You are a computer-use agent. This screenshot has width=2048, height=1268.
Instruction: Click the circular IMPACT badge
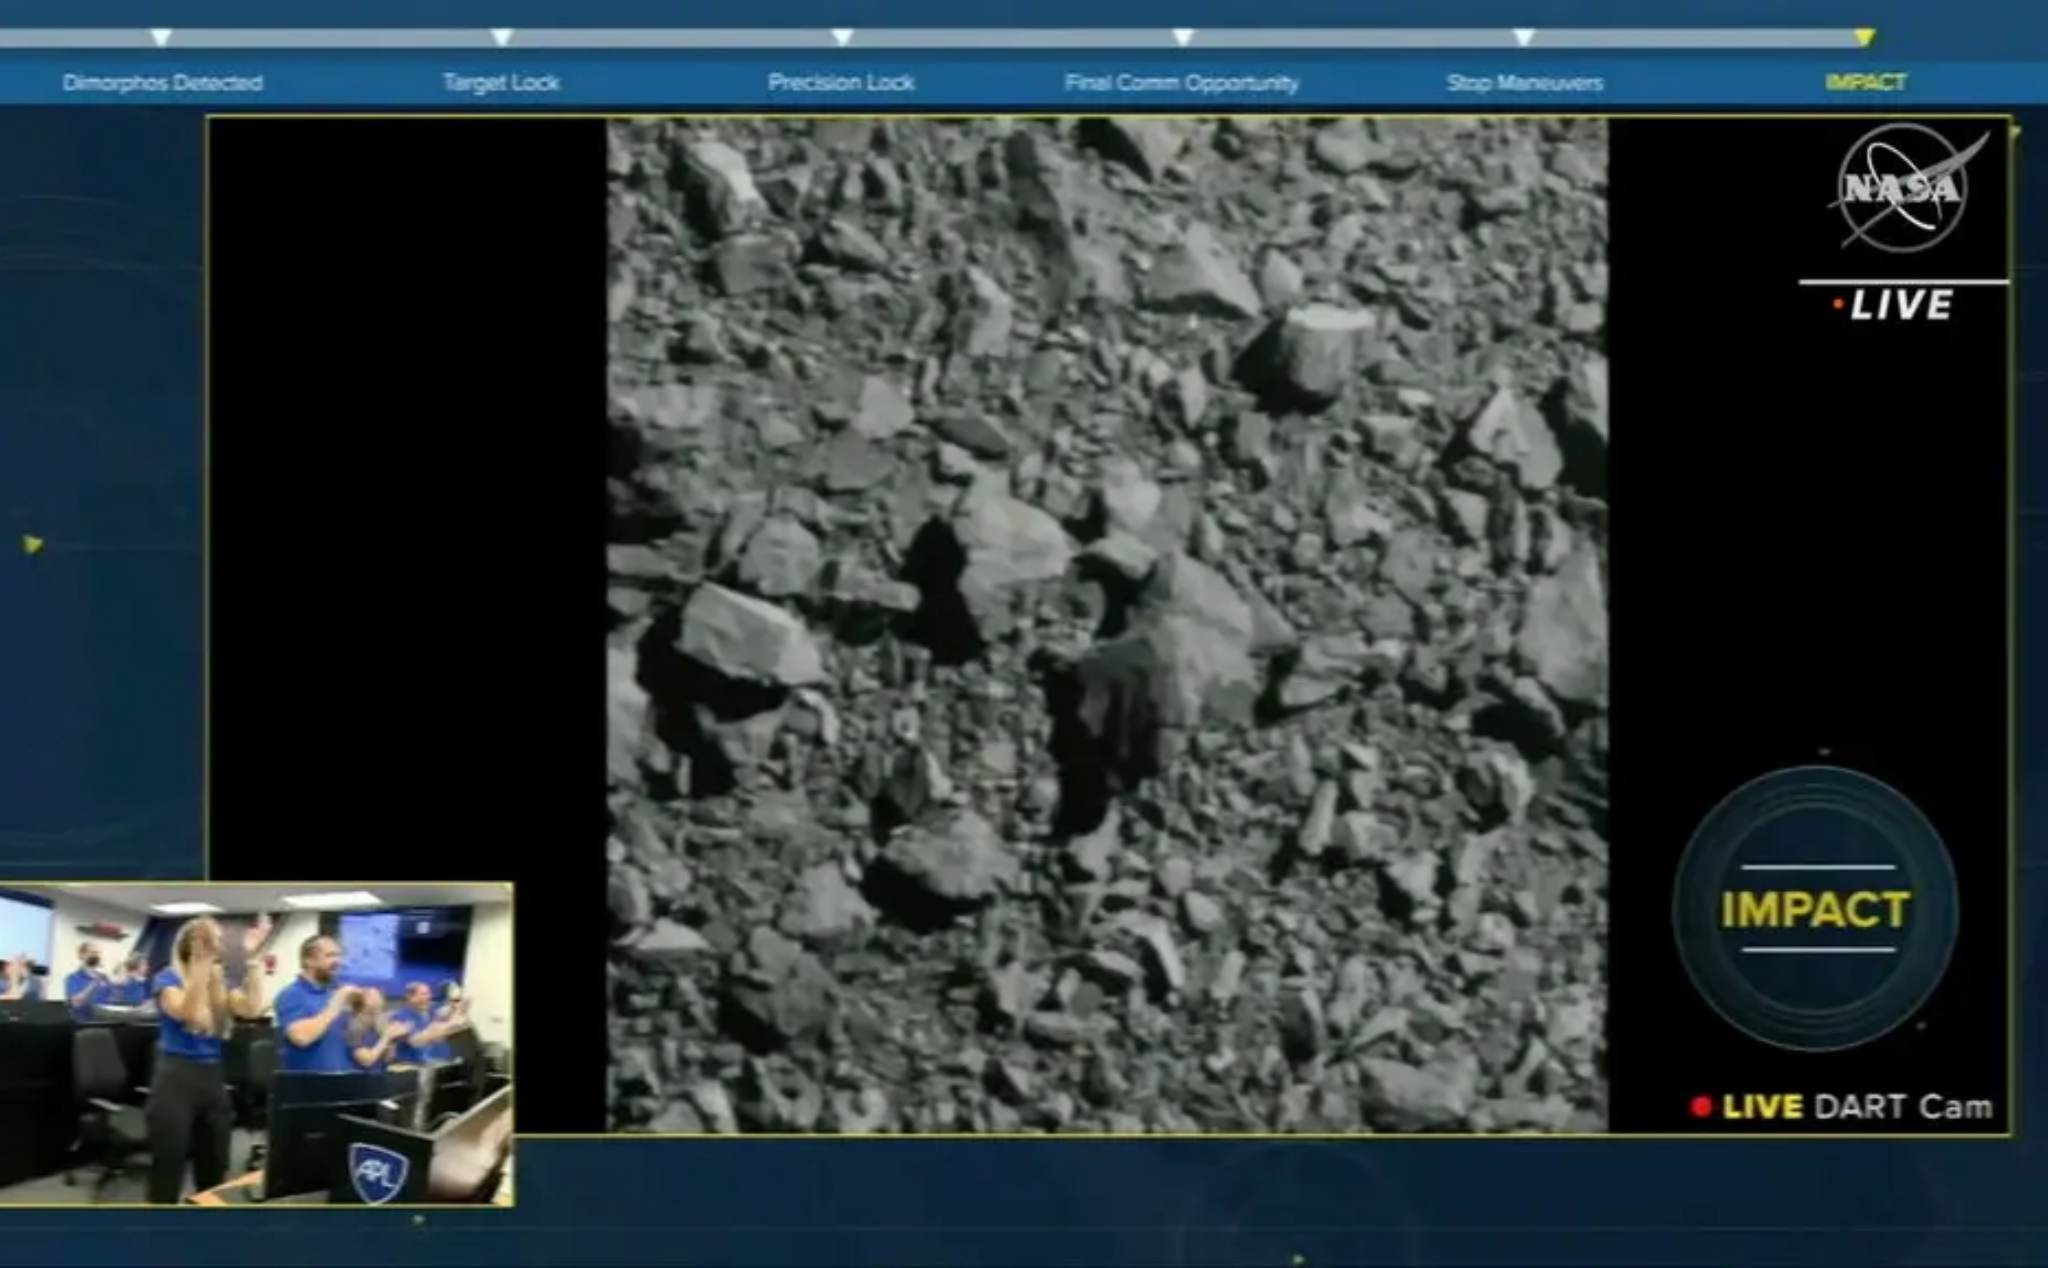pos(1815,908)
